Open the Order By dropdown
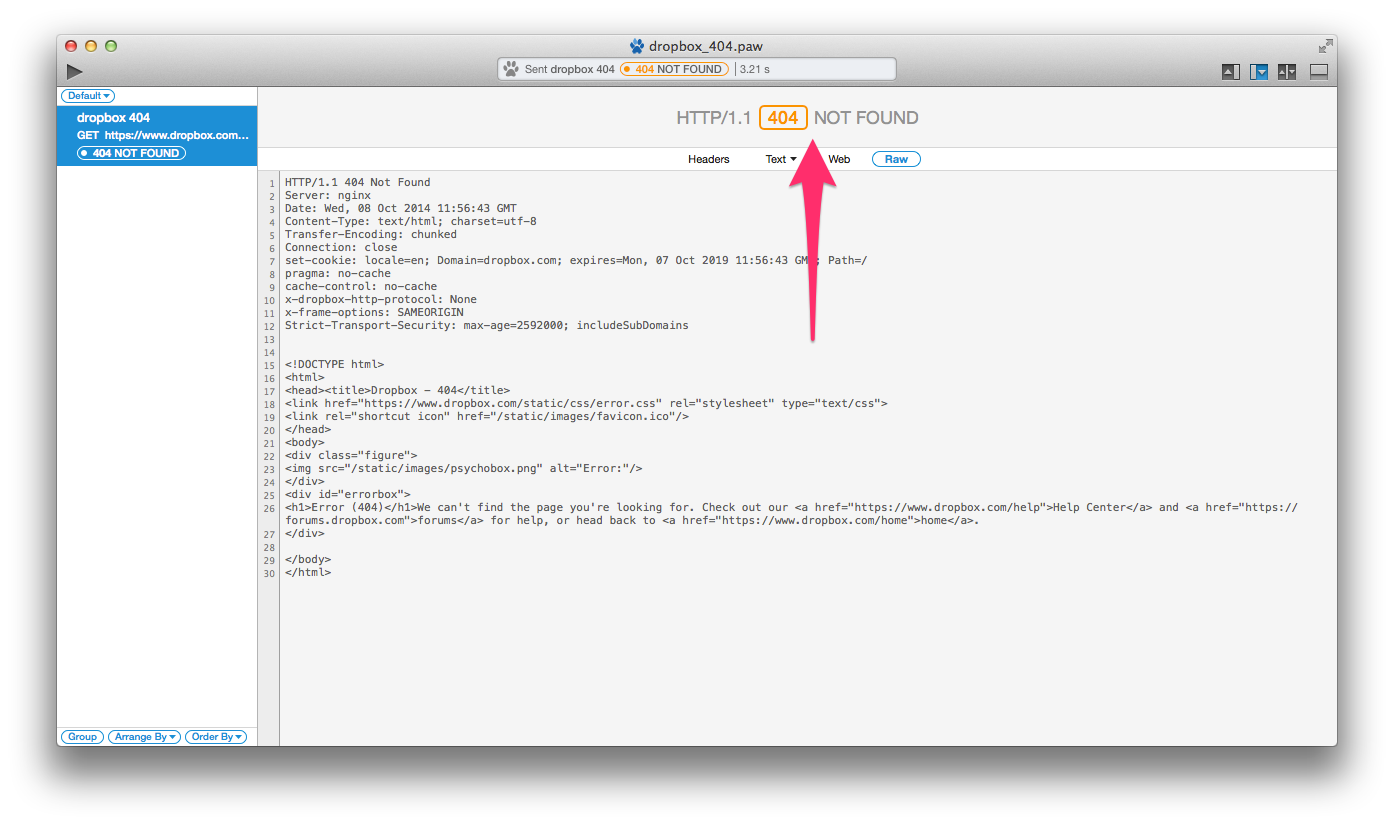The height and width of the screenshot is (825, 1394). (x=217, y=737)
